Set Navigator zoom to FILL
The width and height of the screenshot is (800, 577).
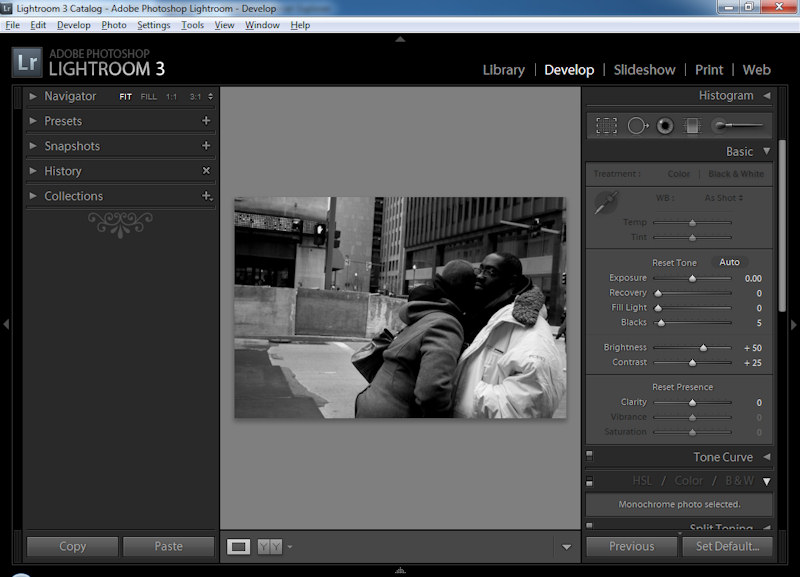tap(148, 96)
